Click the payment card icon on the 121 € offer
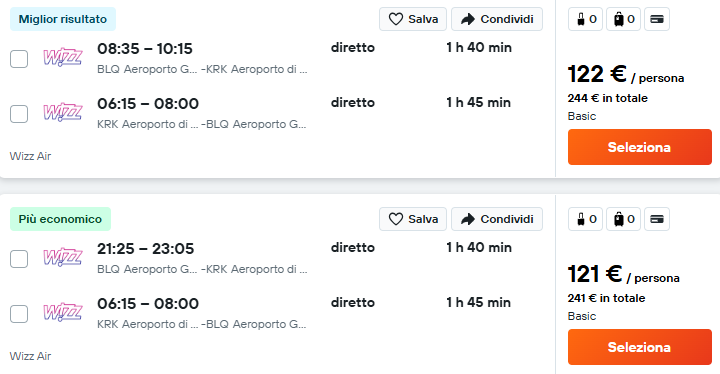This screenshot has height=374, width=720. pyautogui.click(x=657, y=219)
